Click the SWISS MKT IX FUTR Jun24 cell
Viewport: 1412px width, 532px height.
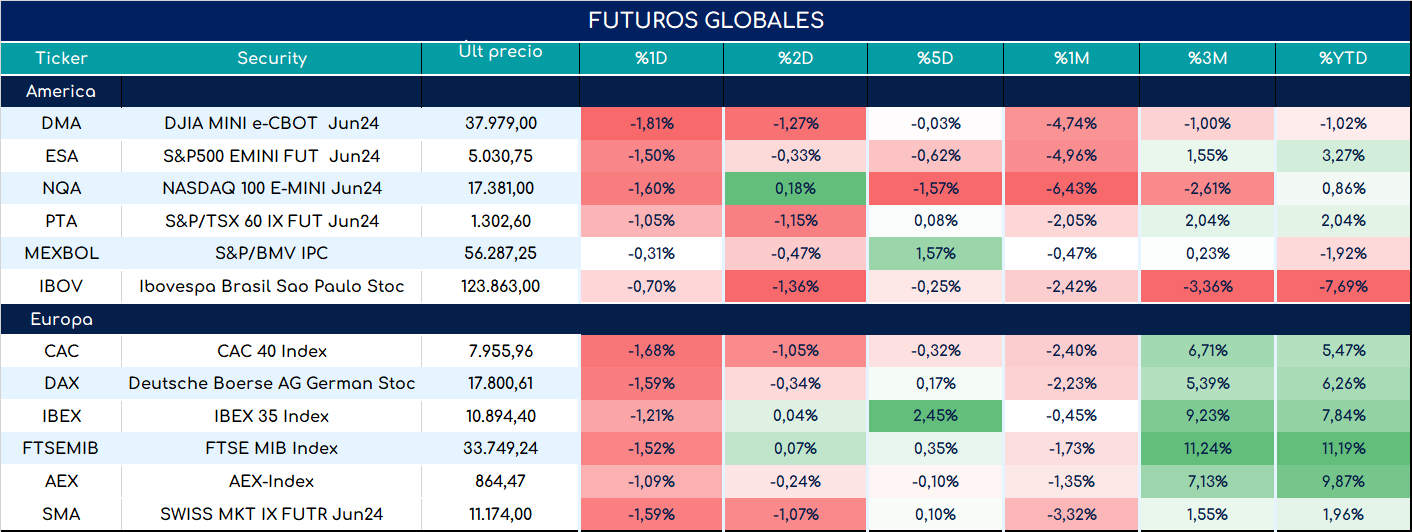[x=271, y=514]
